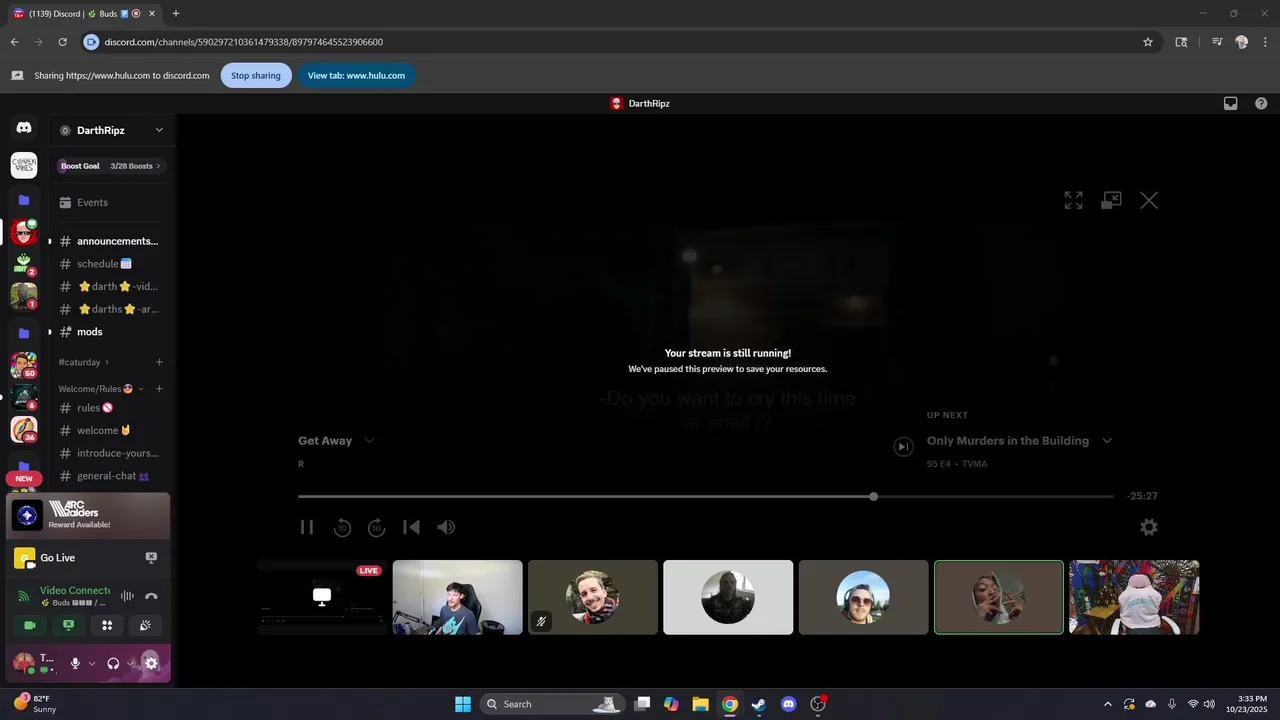
Task: Open the Inbox icon in Discord header
Action: click(1231, 103)
